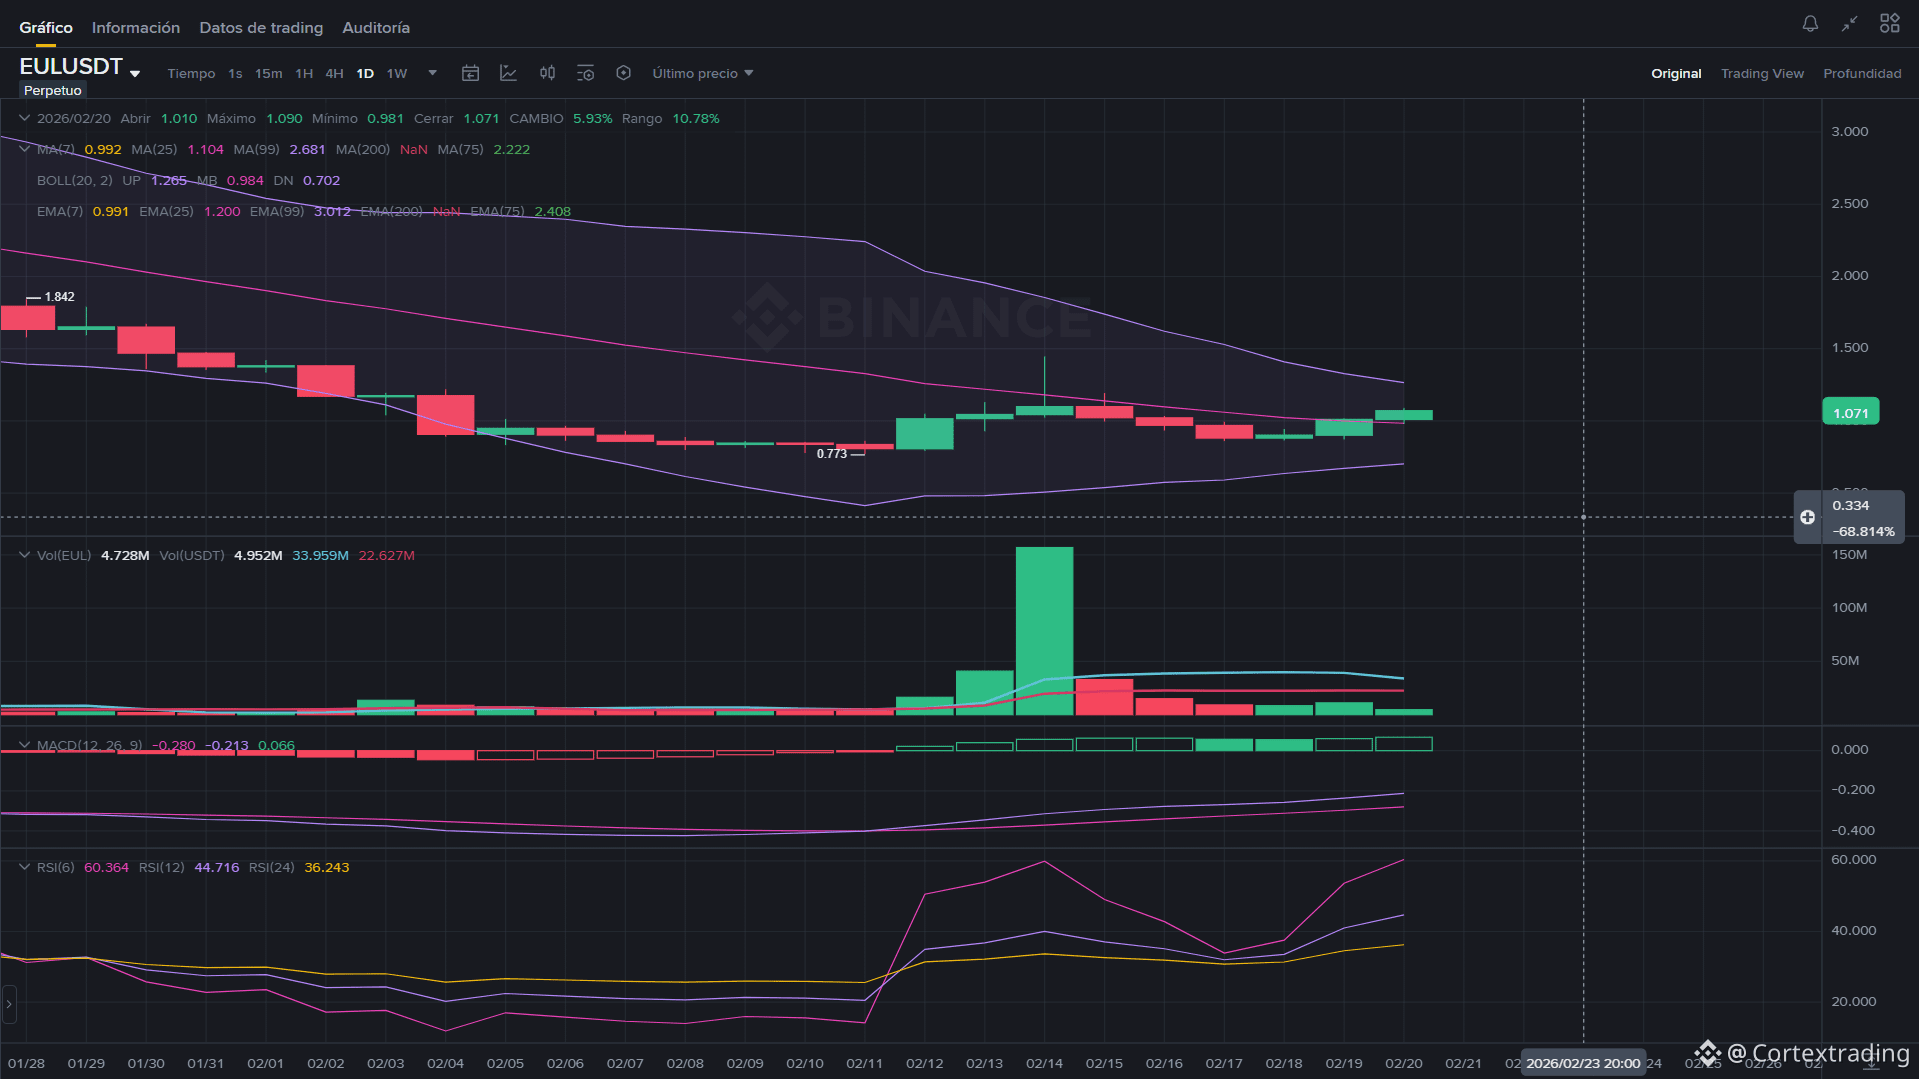Click the Perpetuo contract tag
Image resolution: width=1919 pixels, height=1079 pixels.
(52, 90)
